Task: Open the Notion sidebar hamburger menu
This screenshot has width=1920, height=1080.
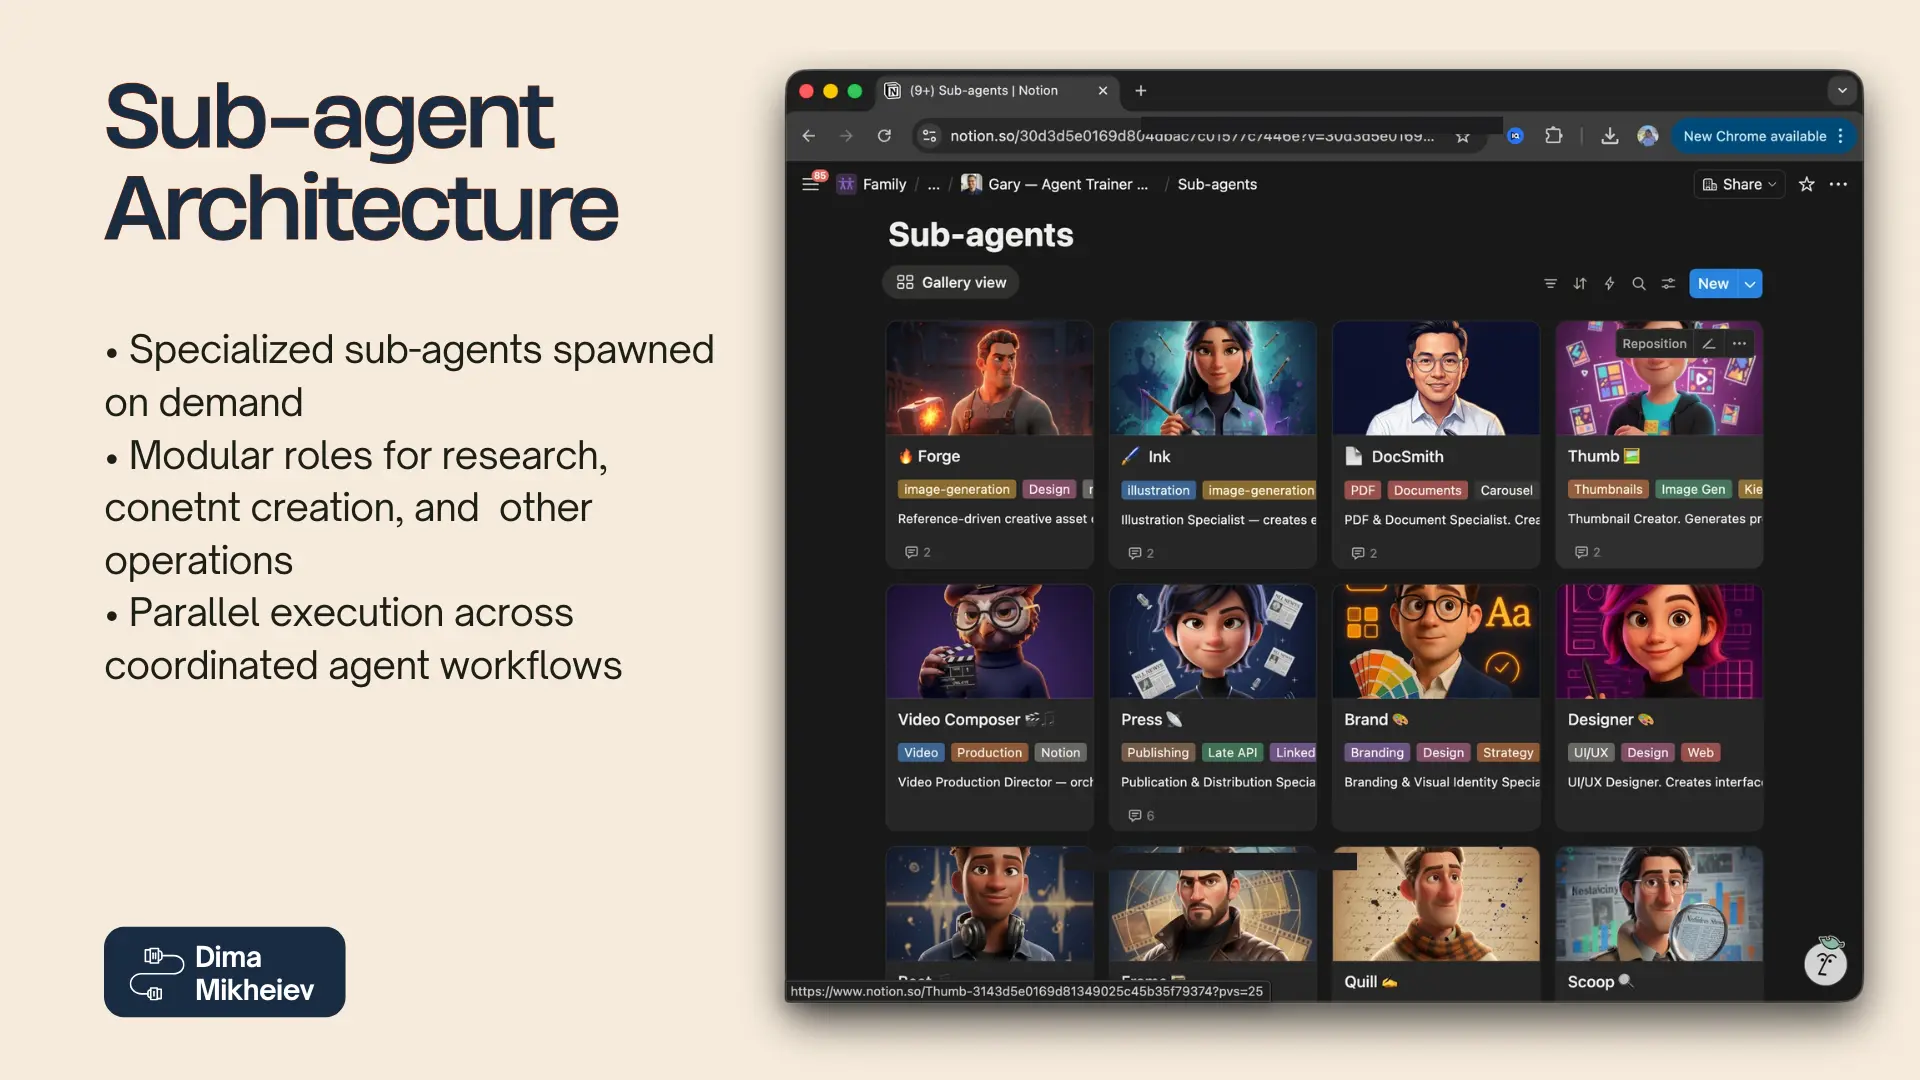Action: pyautogui.click(x=810, y=184)
